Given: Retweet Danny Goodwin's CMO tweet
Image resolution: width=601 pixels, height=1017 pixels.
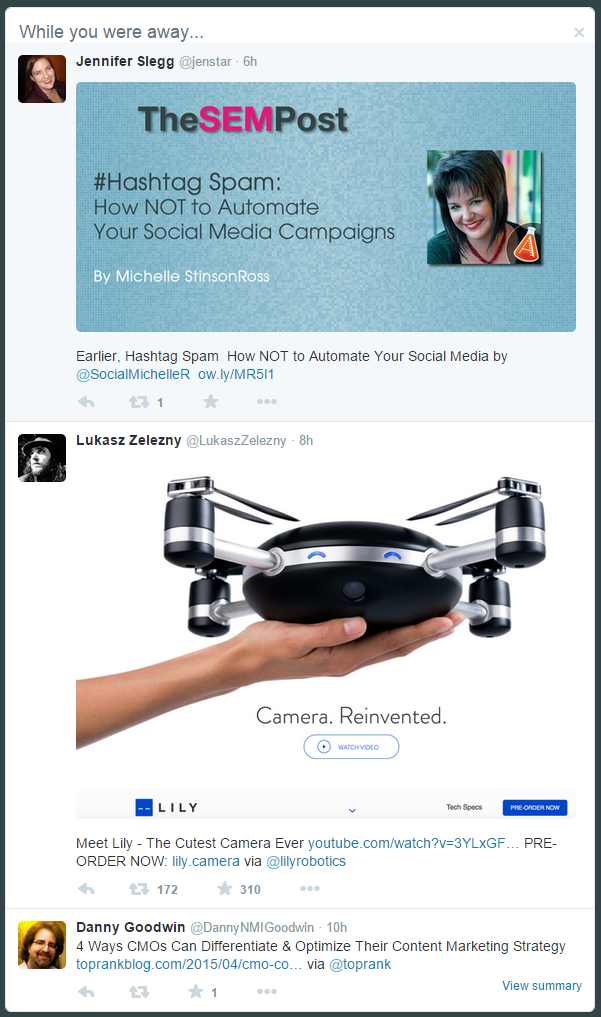Looking at the screenshot, I should click(x=139, y=992).
